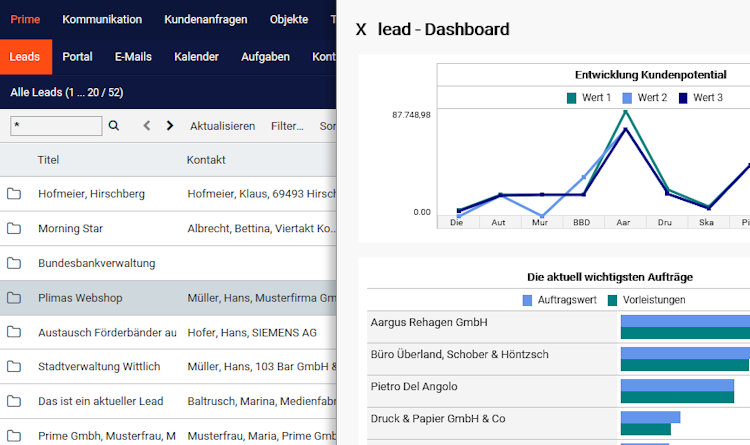The height and width of the screenshot is (445, 750).
Task: Toggle Wert 3 series in chart legend
Action: point(700,98)
